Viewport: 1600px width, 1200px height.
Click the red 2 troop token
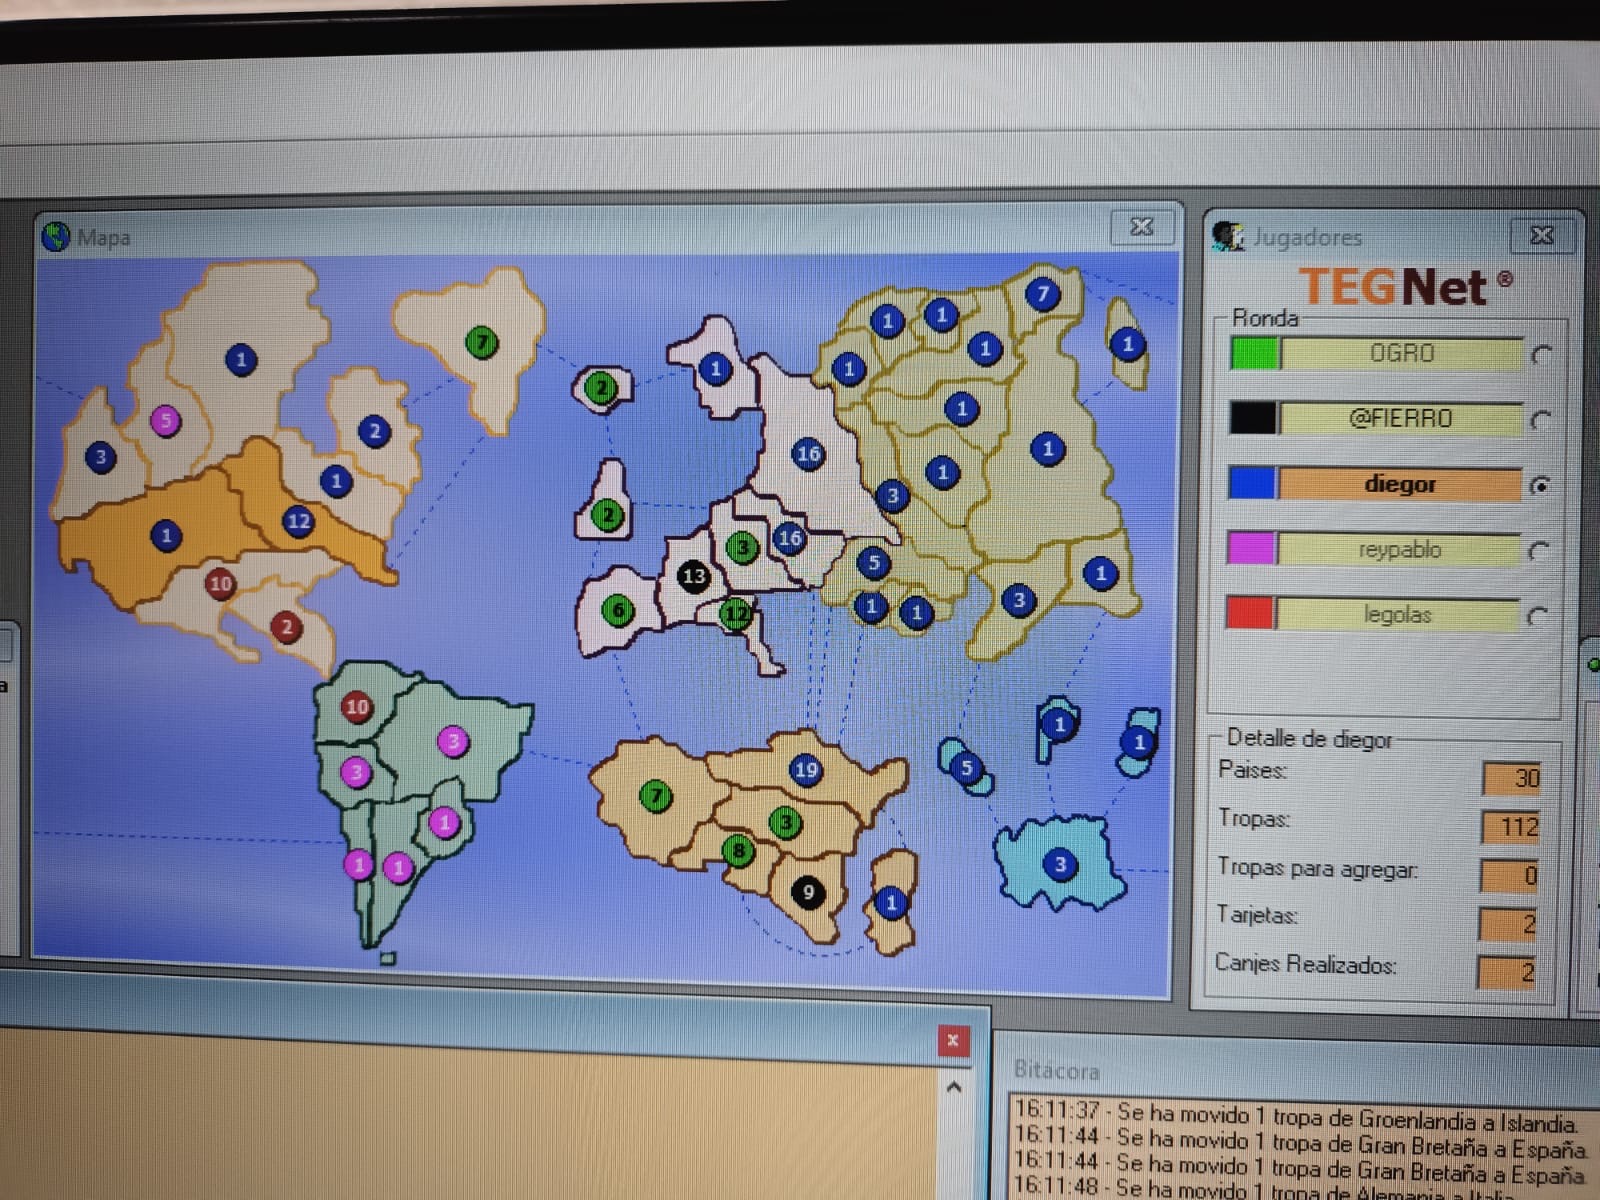pos(287,627)
